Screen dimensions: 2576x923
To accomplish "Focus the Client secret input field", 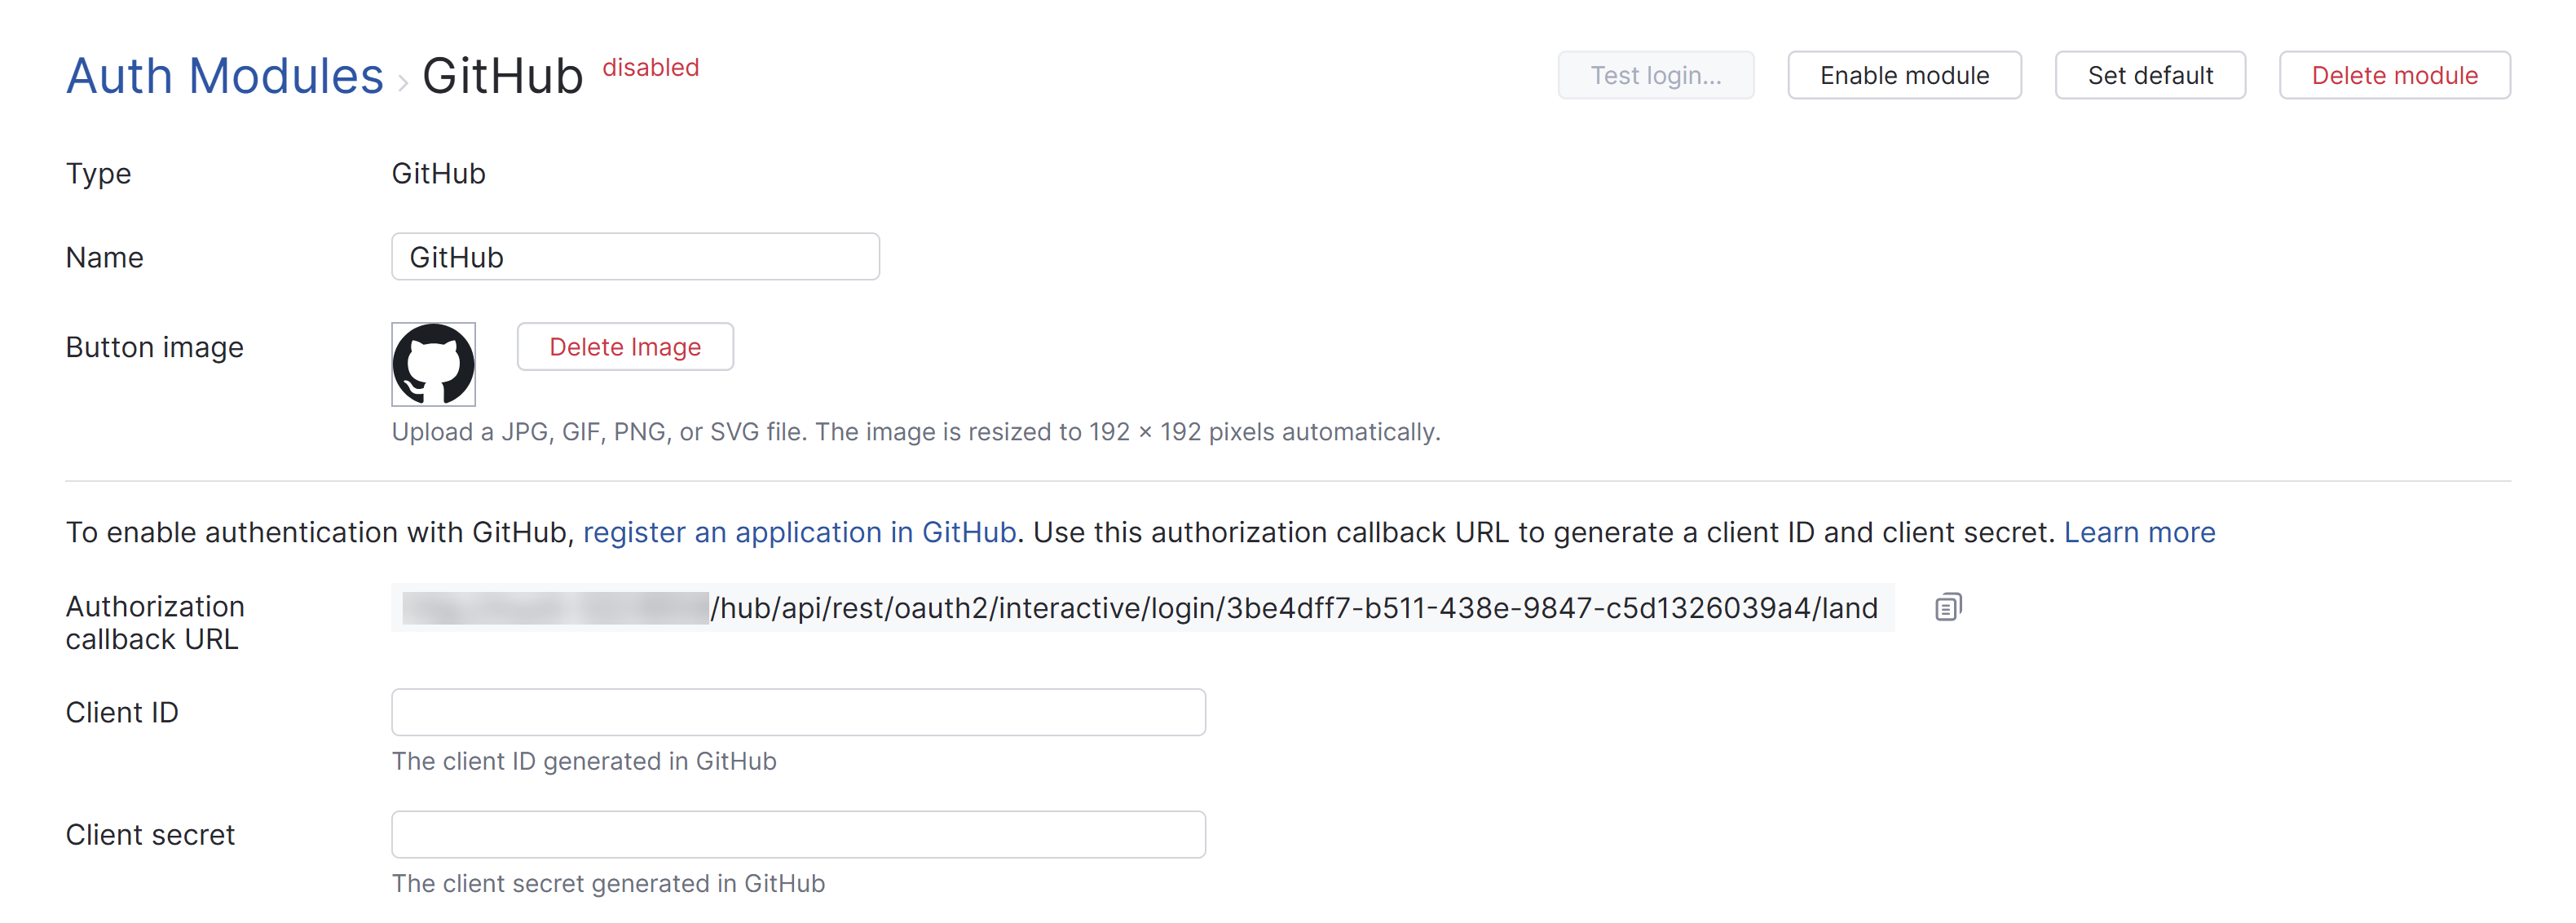I will [x=798, y=833].
